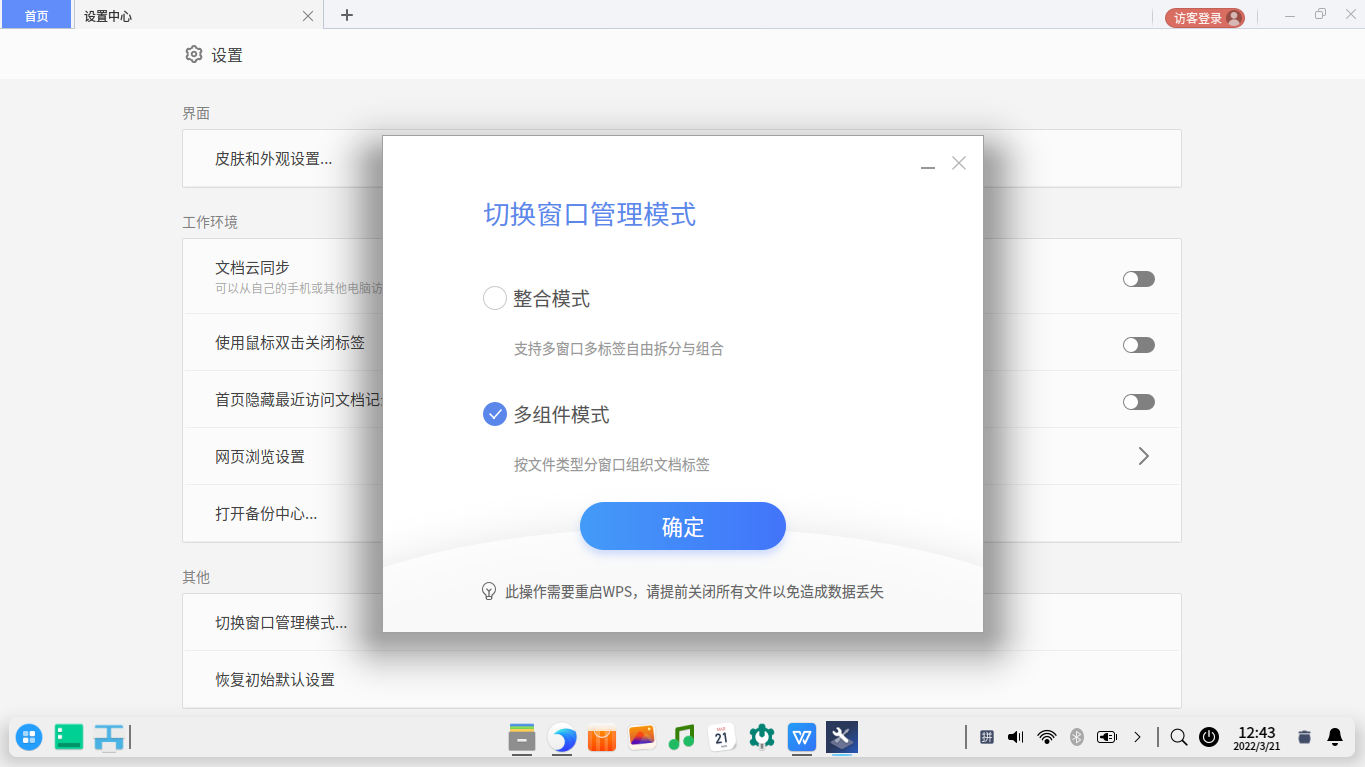Viewport: 1365px width, 767px height.
Task: Expand the system tray overflow chevron
Action: coord(1137,737)
